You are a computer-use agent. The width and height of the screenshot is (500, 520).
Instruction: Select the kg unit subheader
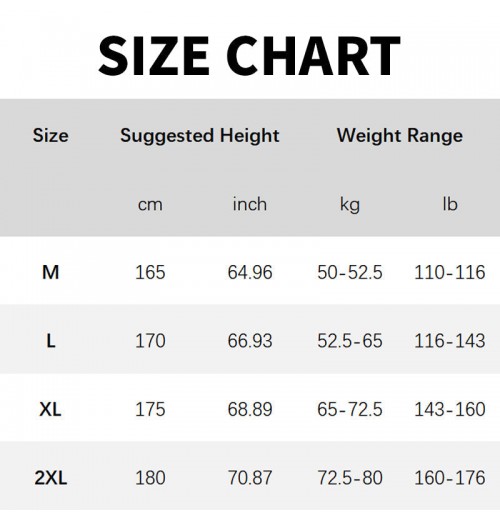(350, 205)
